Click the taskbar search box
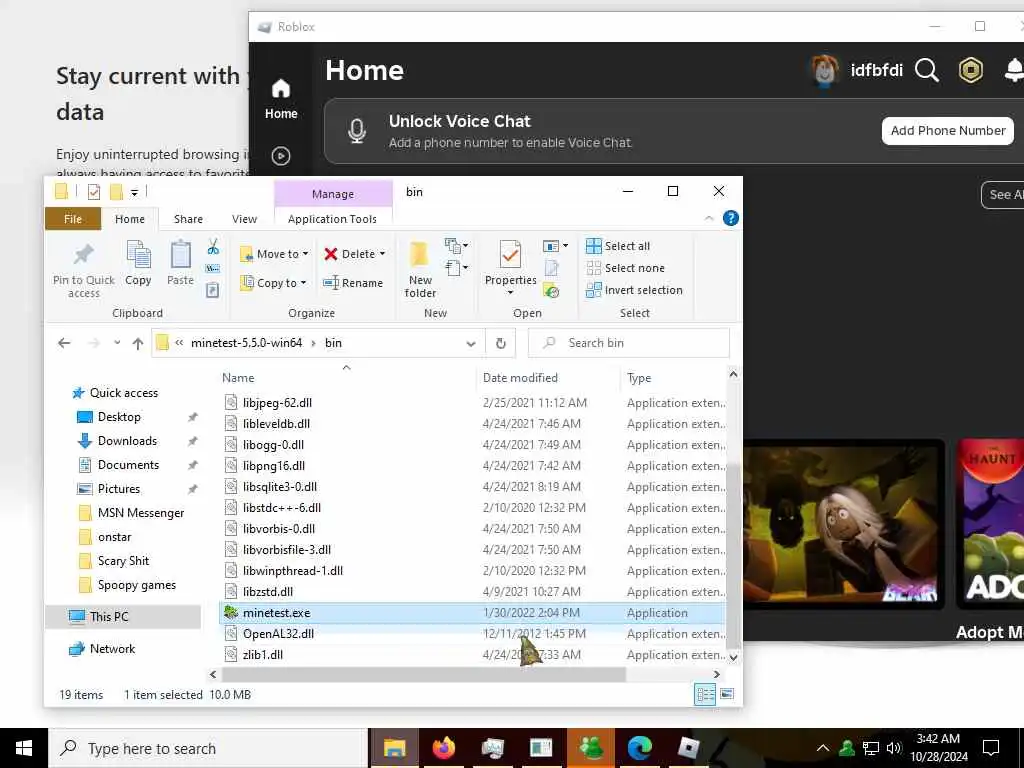 pos(208,748)
